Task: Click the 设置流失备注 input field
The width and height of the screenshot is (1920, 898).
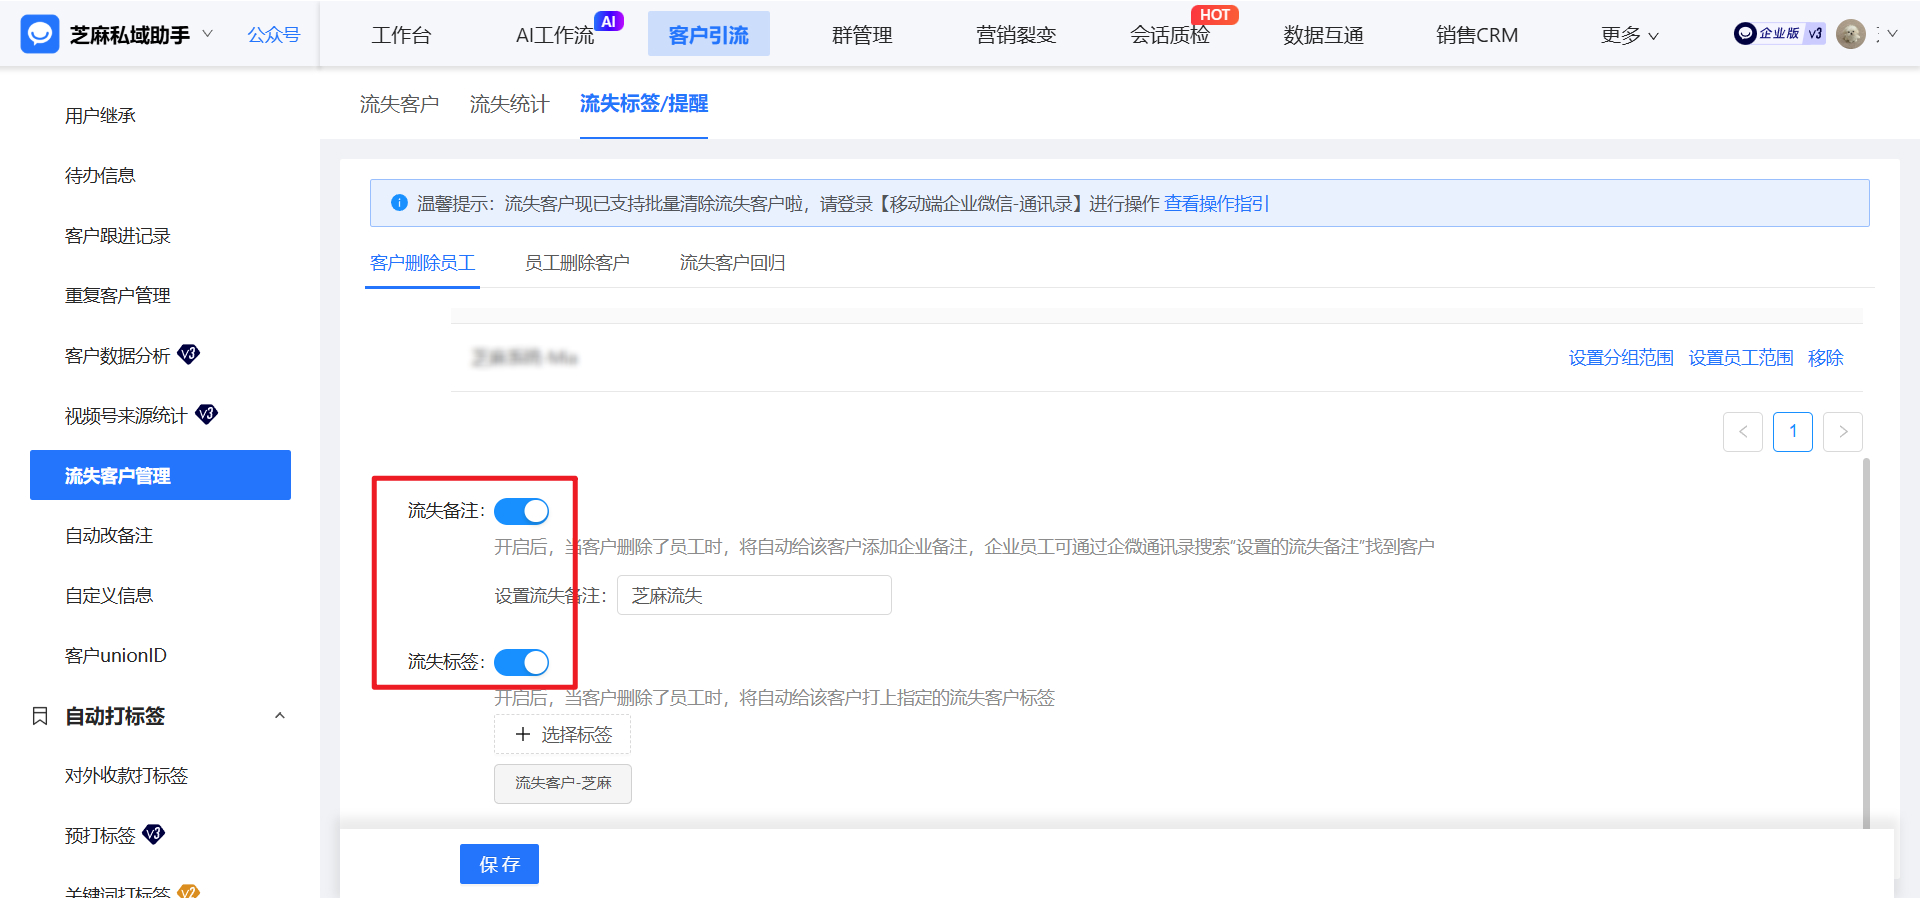Action: click(x=754, y=595)
